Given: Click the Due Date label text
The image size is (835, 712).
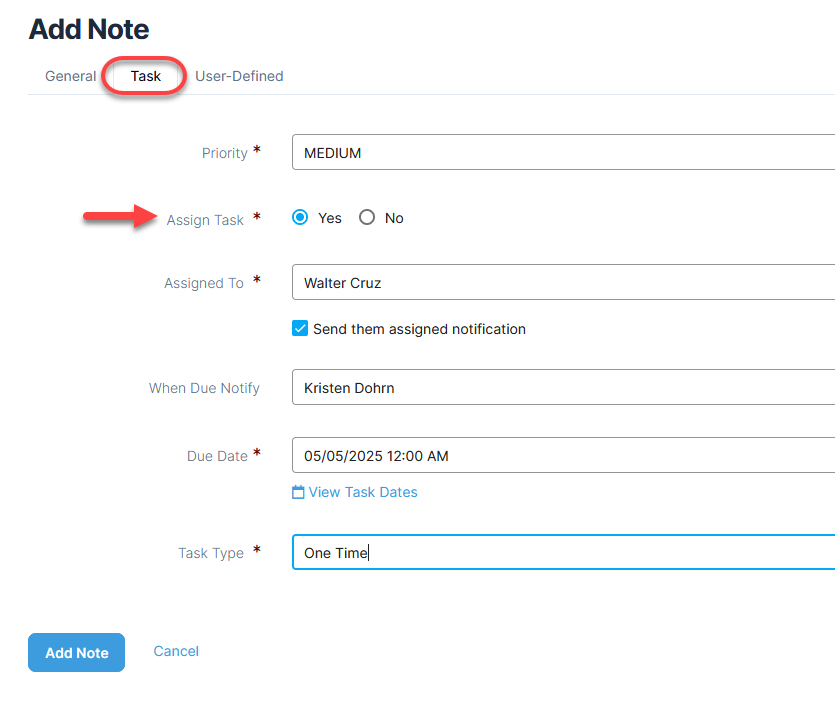Looking at the screenshot, I should tap(217, 456).
